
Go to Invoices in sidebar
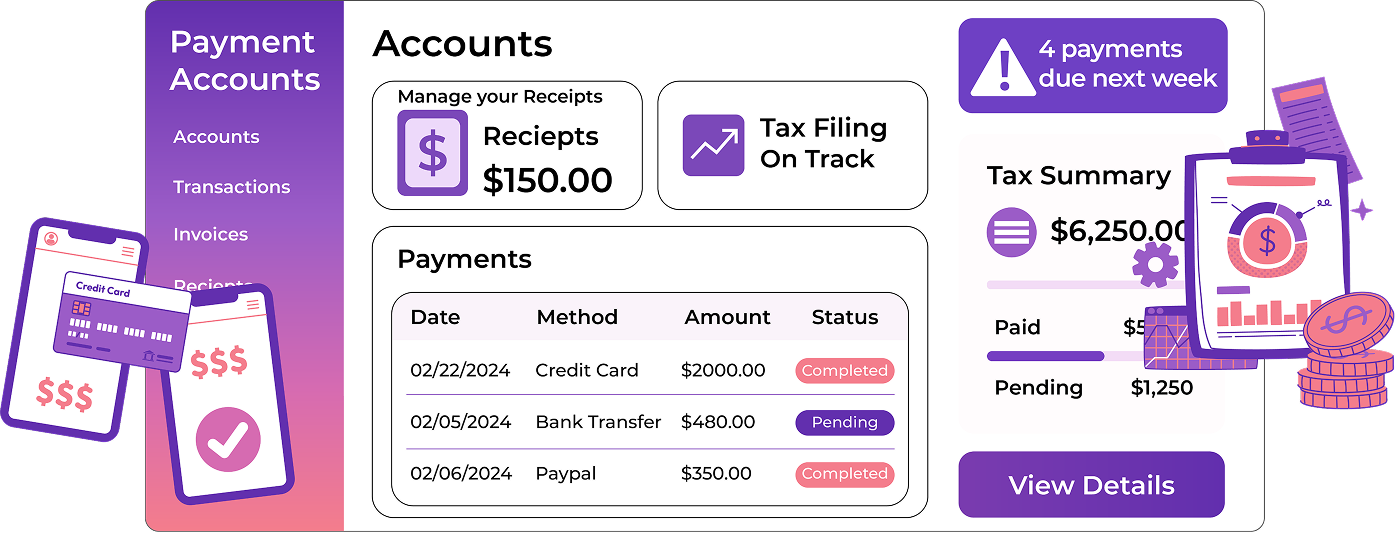pos(210,235)
